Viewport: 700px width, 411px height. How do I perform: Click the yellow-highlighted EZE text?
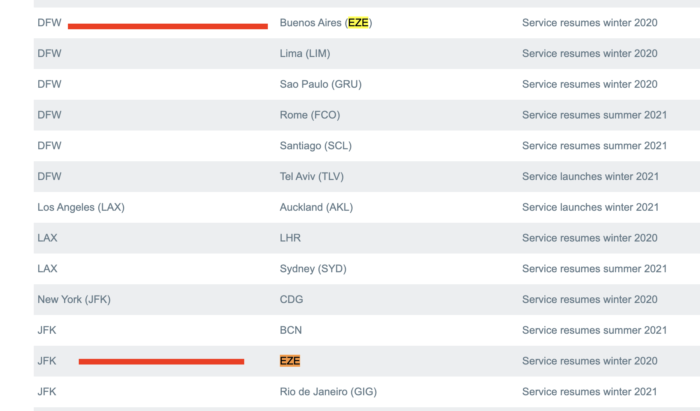pyautogui.click(x=358, y=22)
